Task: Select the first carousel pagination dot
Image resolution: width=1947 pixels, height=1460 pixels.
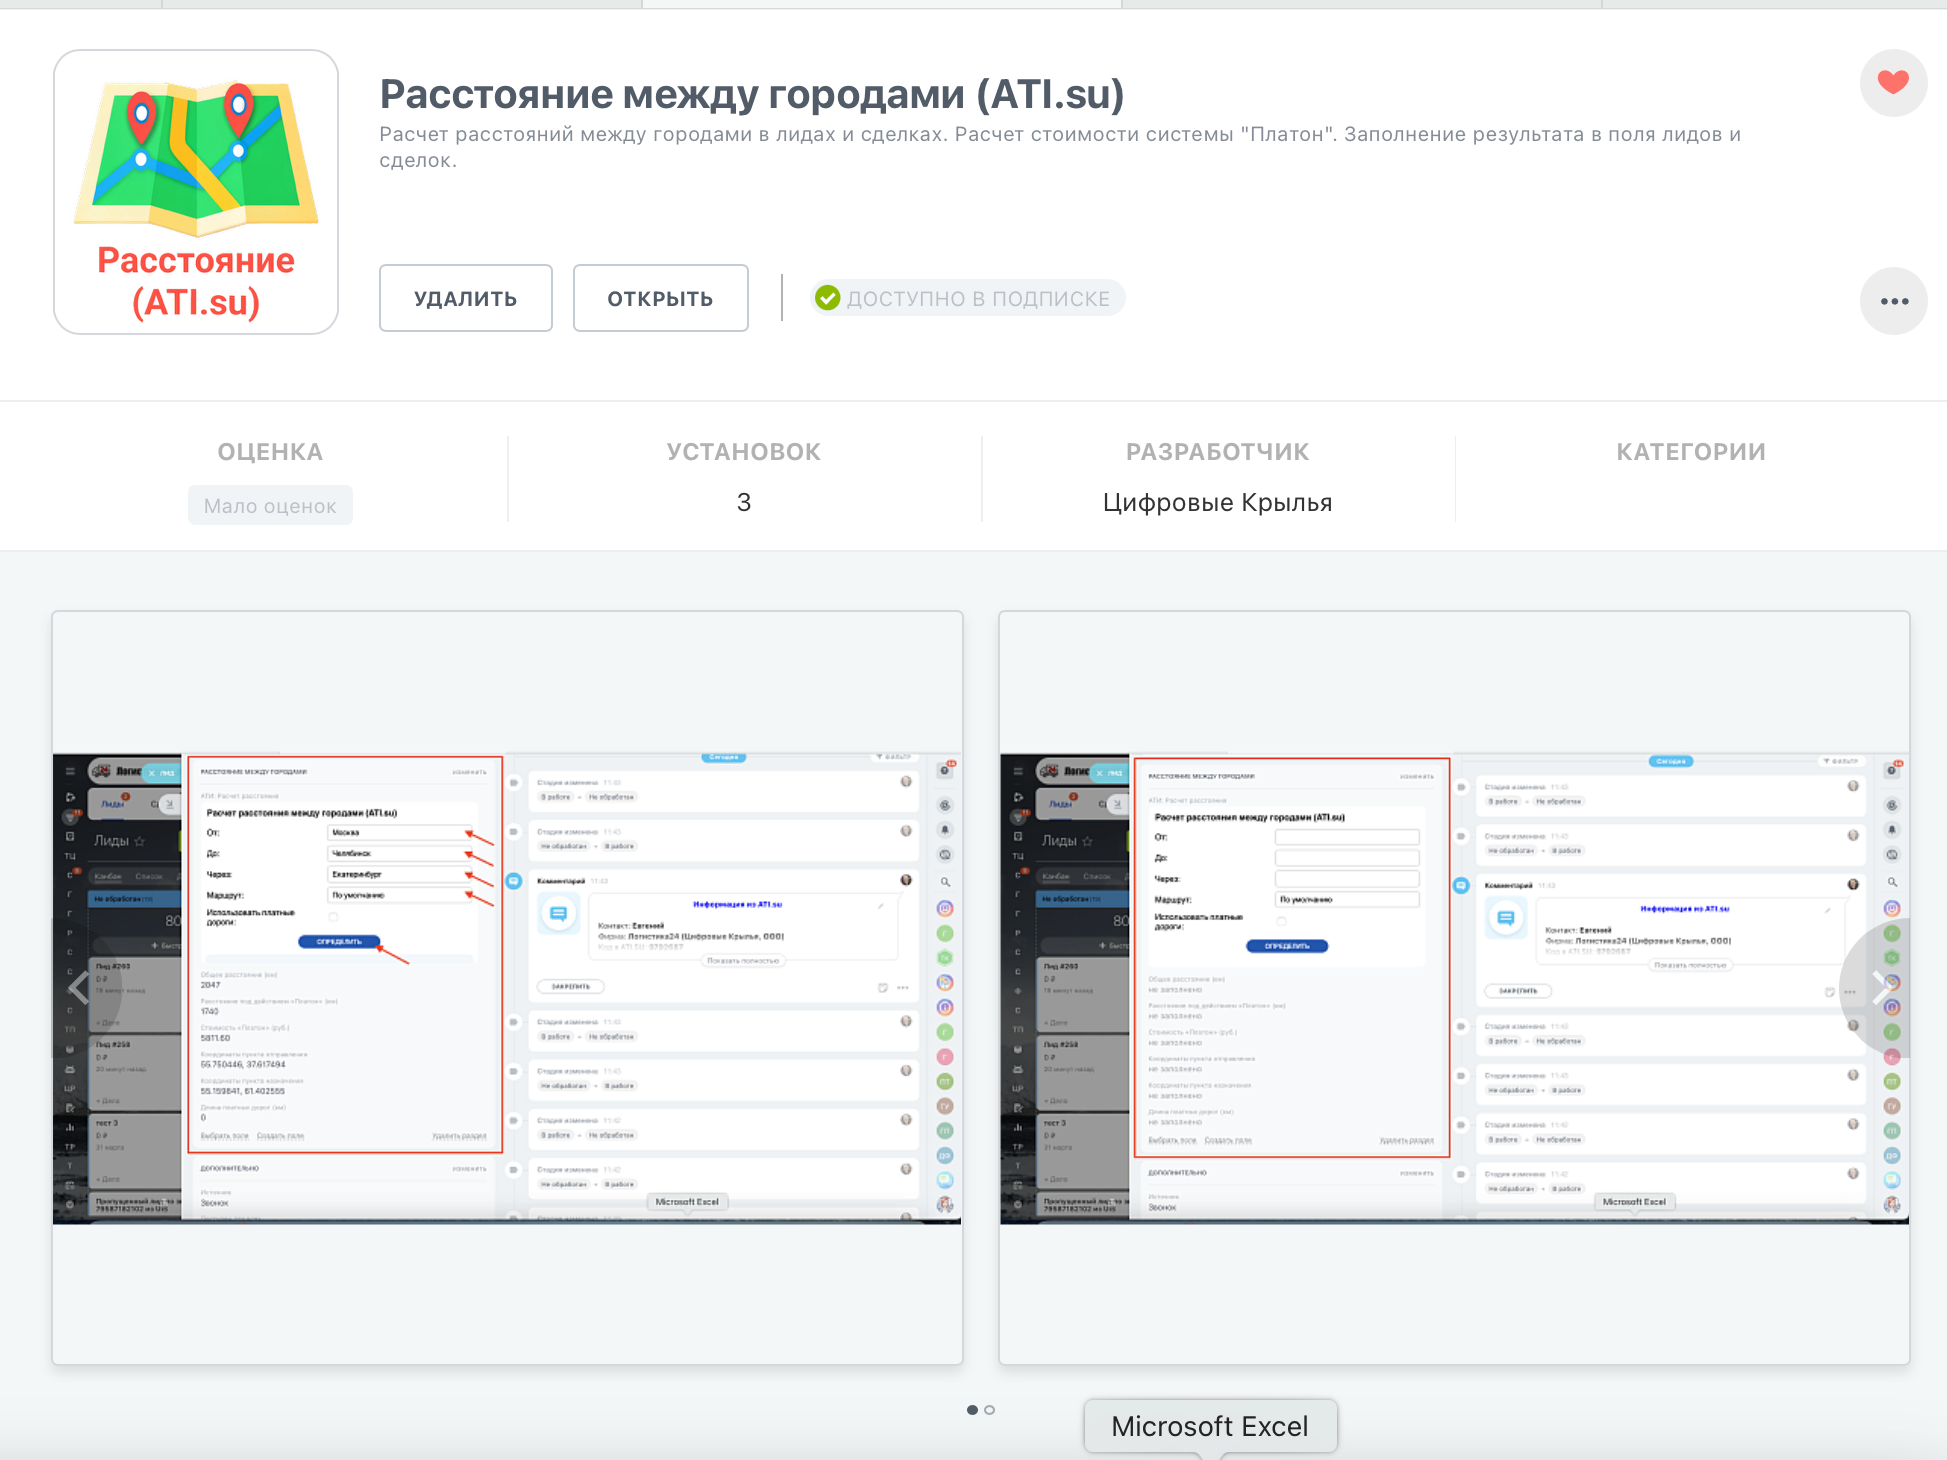Action: coord(972,1410)
